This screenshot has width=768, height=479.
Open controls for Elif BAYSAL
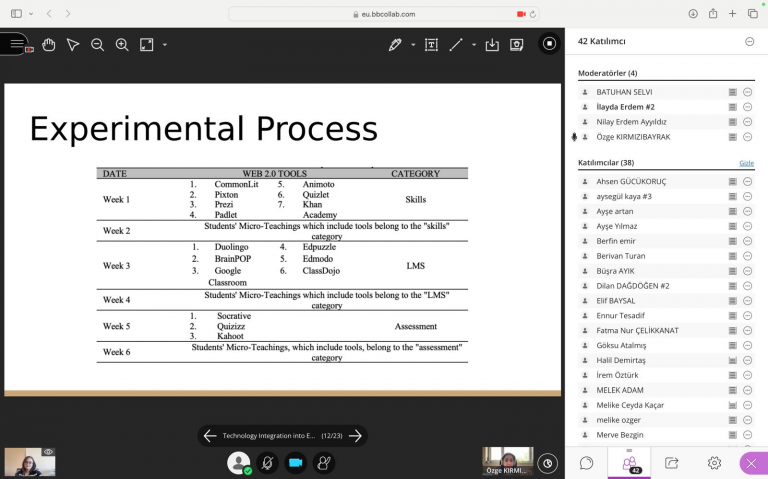(x=747, y=301)
